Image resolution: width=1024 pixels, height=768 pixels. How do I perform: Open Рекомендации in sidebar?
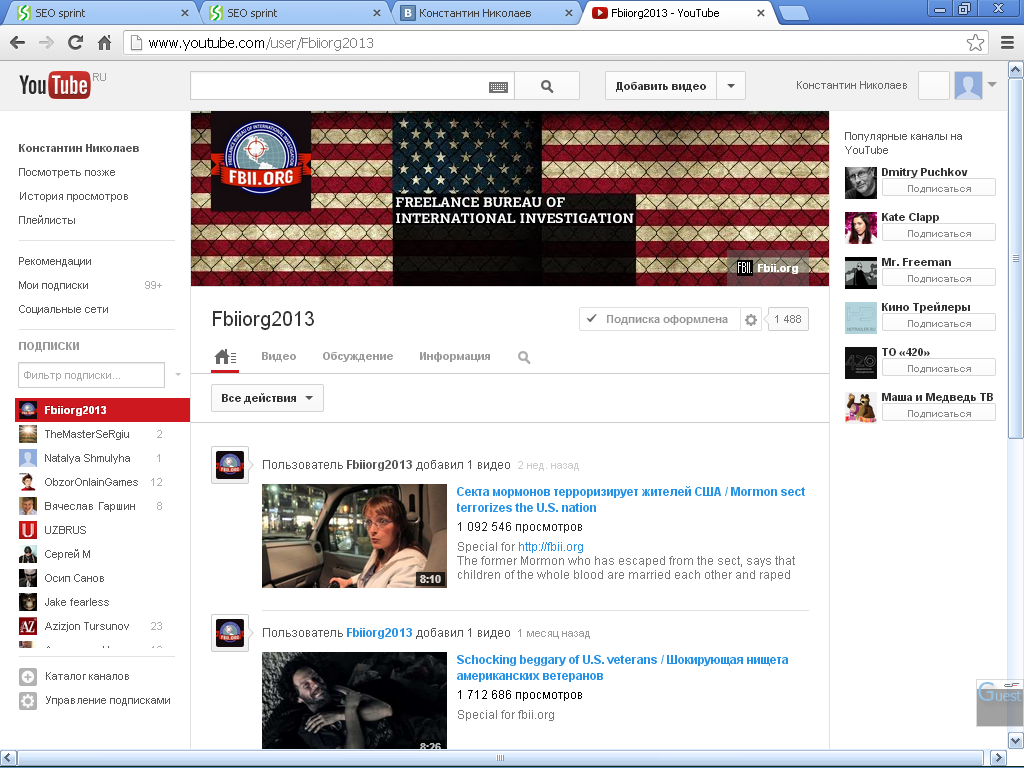pyautogui.click(x=55, y=261)
